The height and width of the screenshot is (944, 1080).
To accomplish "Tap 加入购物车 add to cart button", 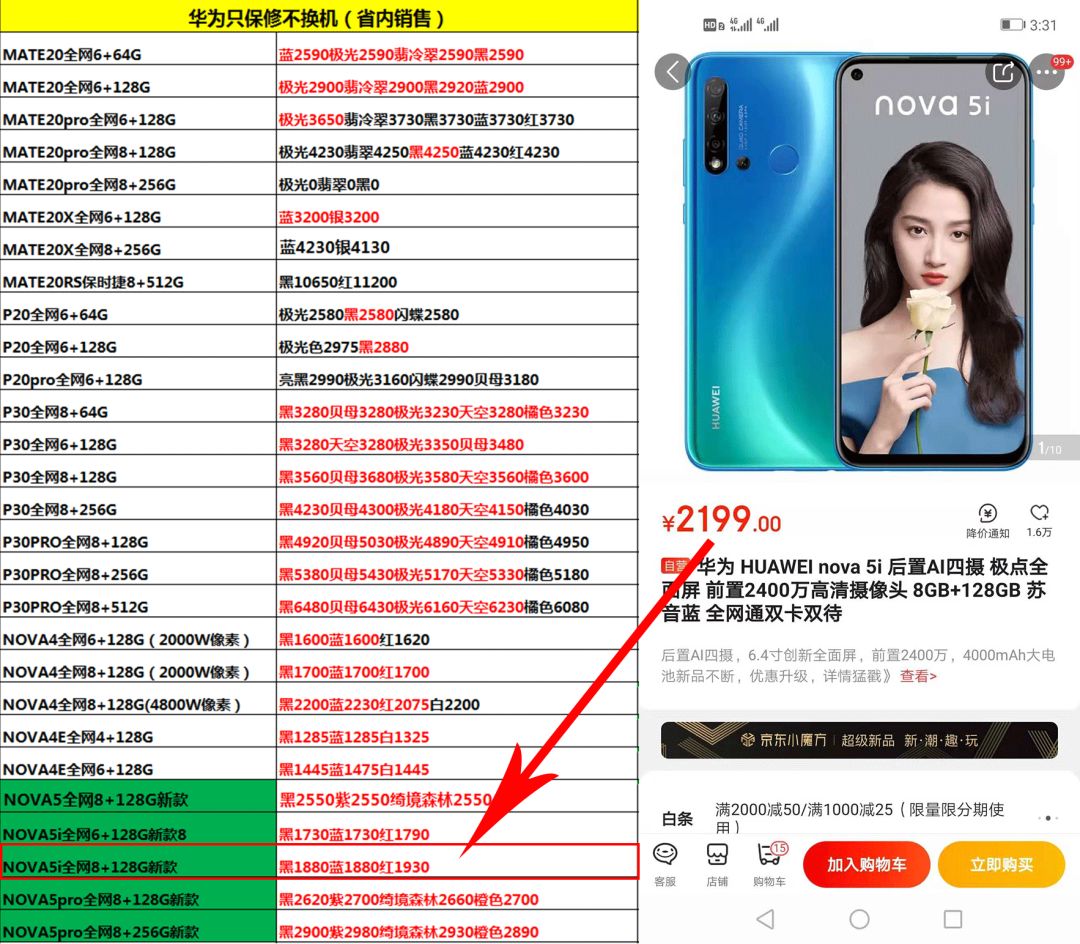I will [866, 865].
